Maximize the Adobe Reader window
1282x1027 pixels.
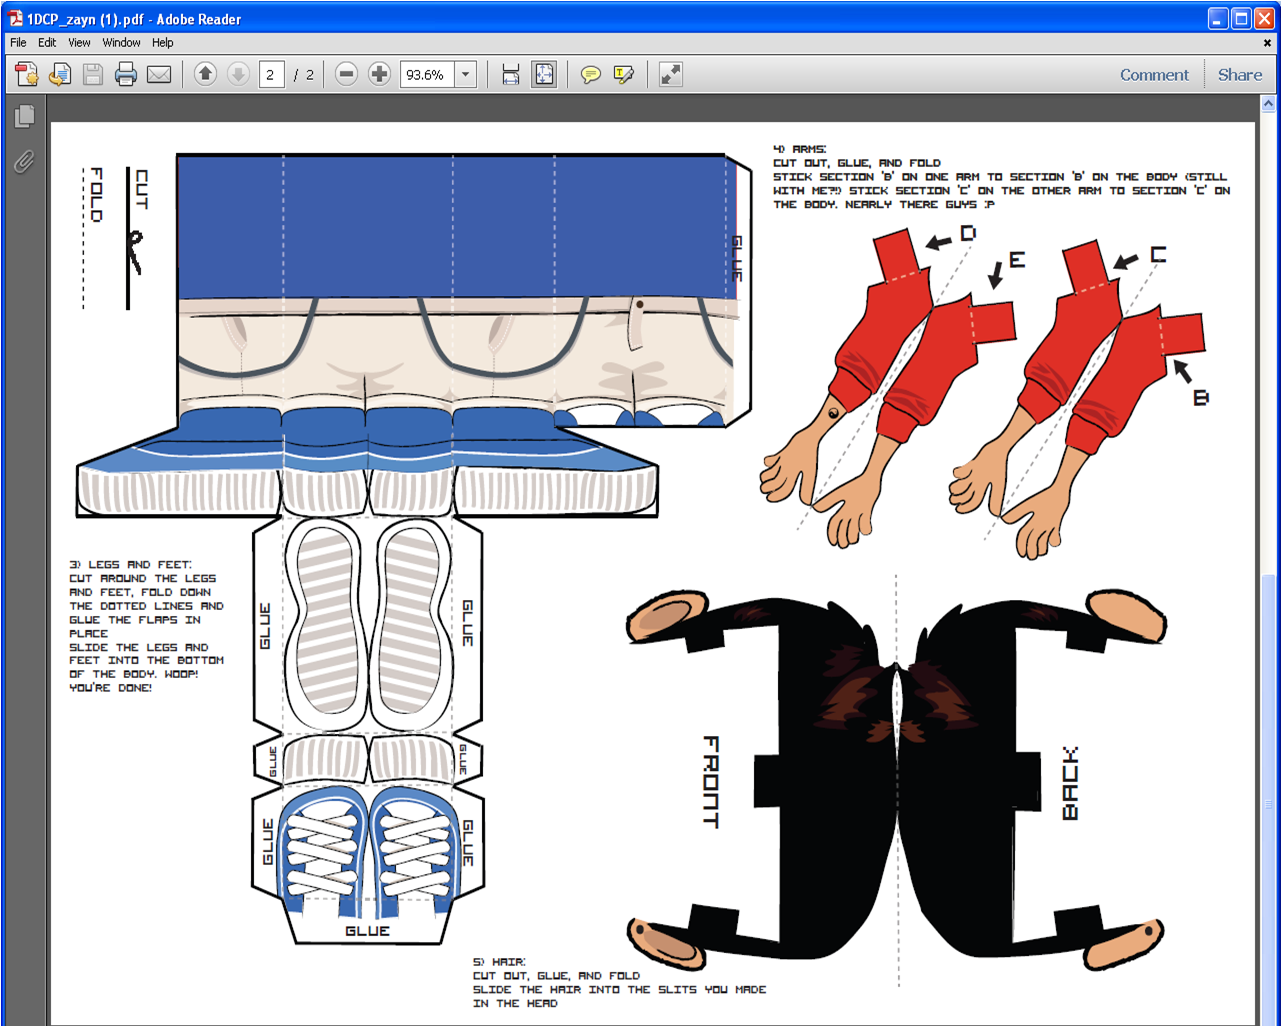point(1241,18)
